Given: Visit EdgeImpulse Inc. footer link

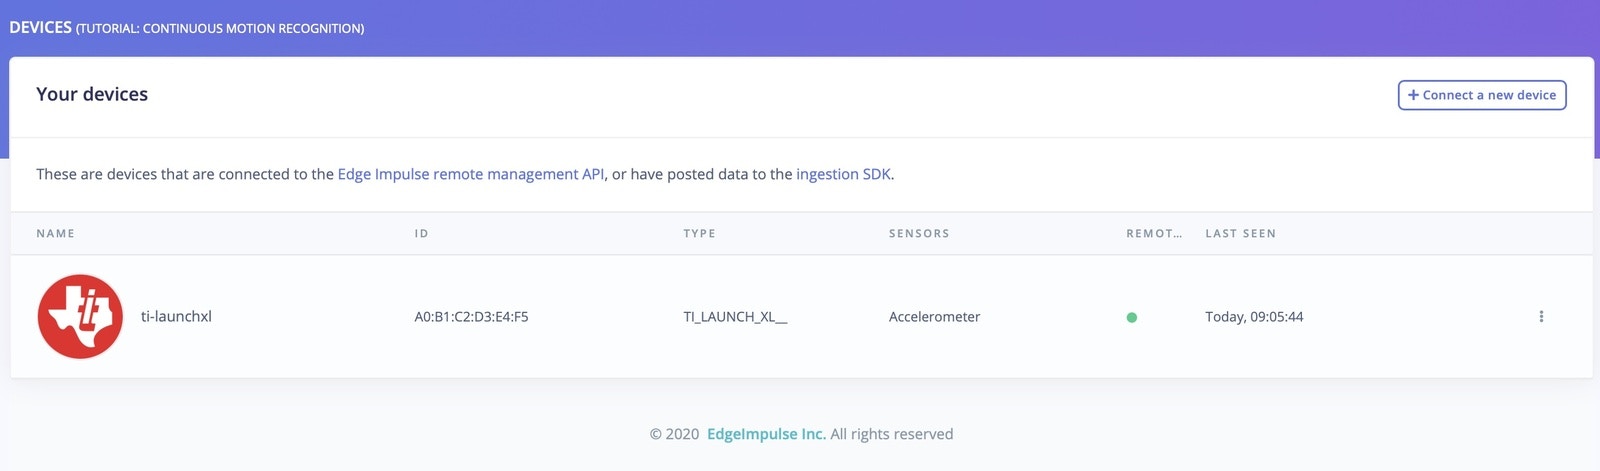Looking at the screenshot, I should coord(766,434).
